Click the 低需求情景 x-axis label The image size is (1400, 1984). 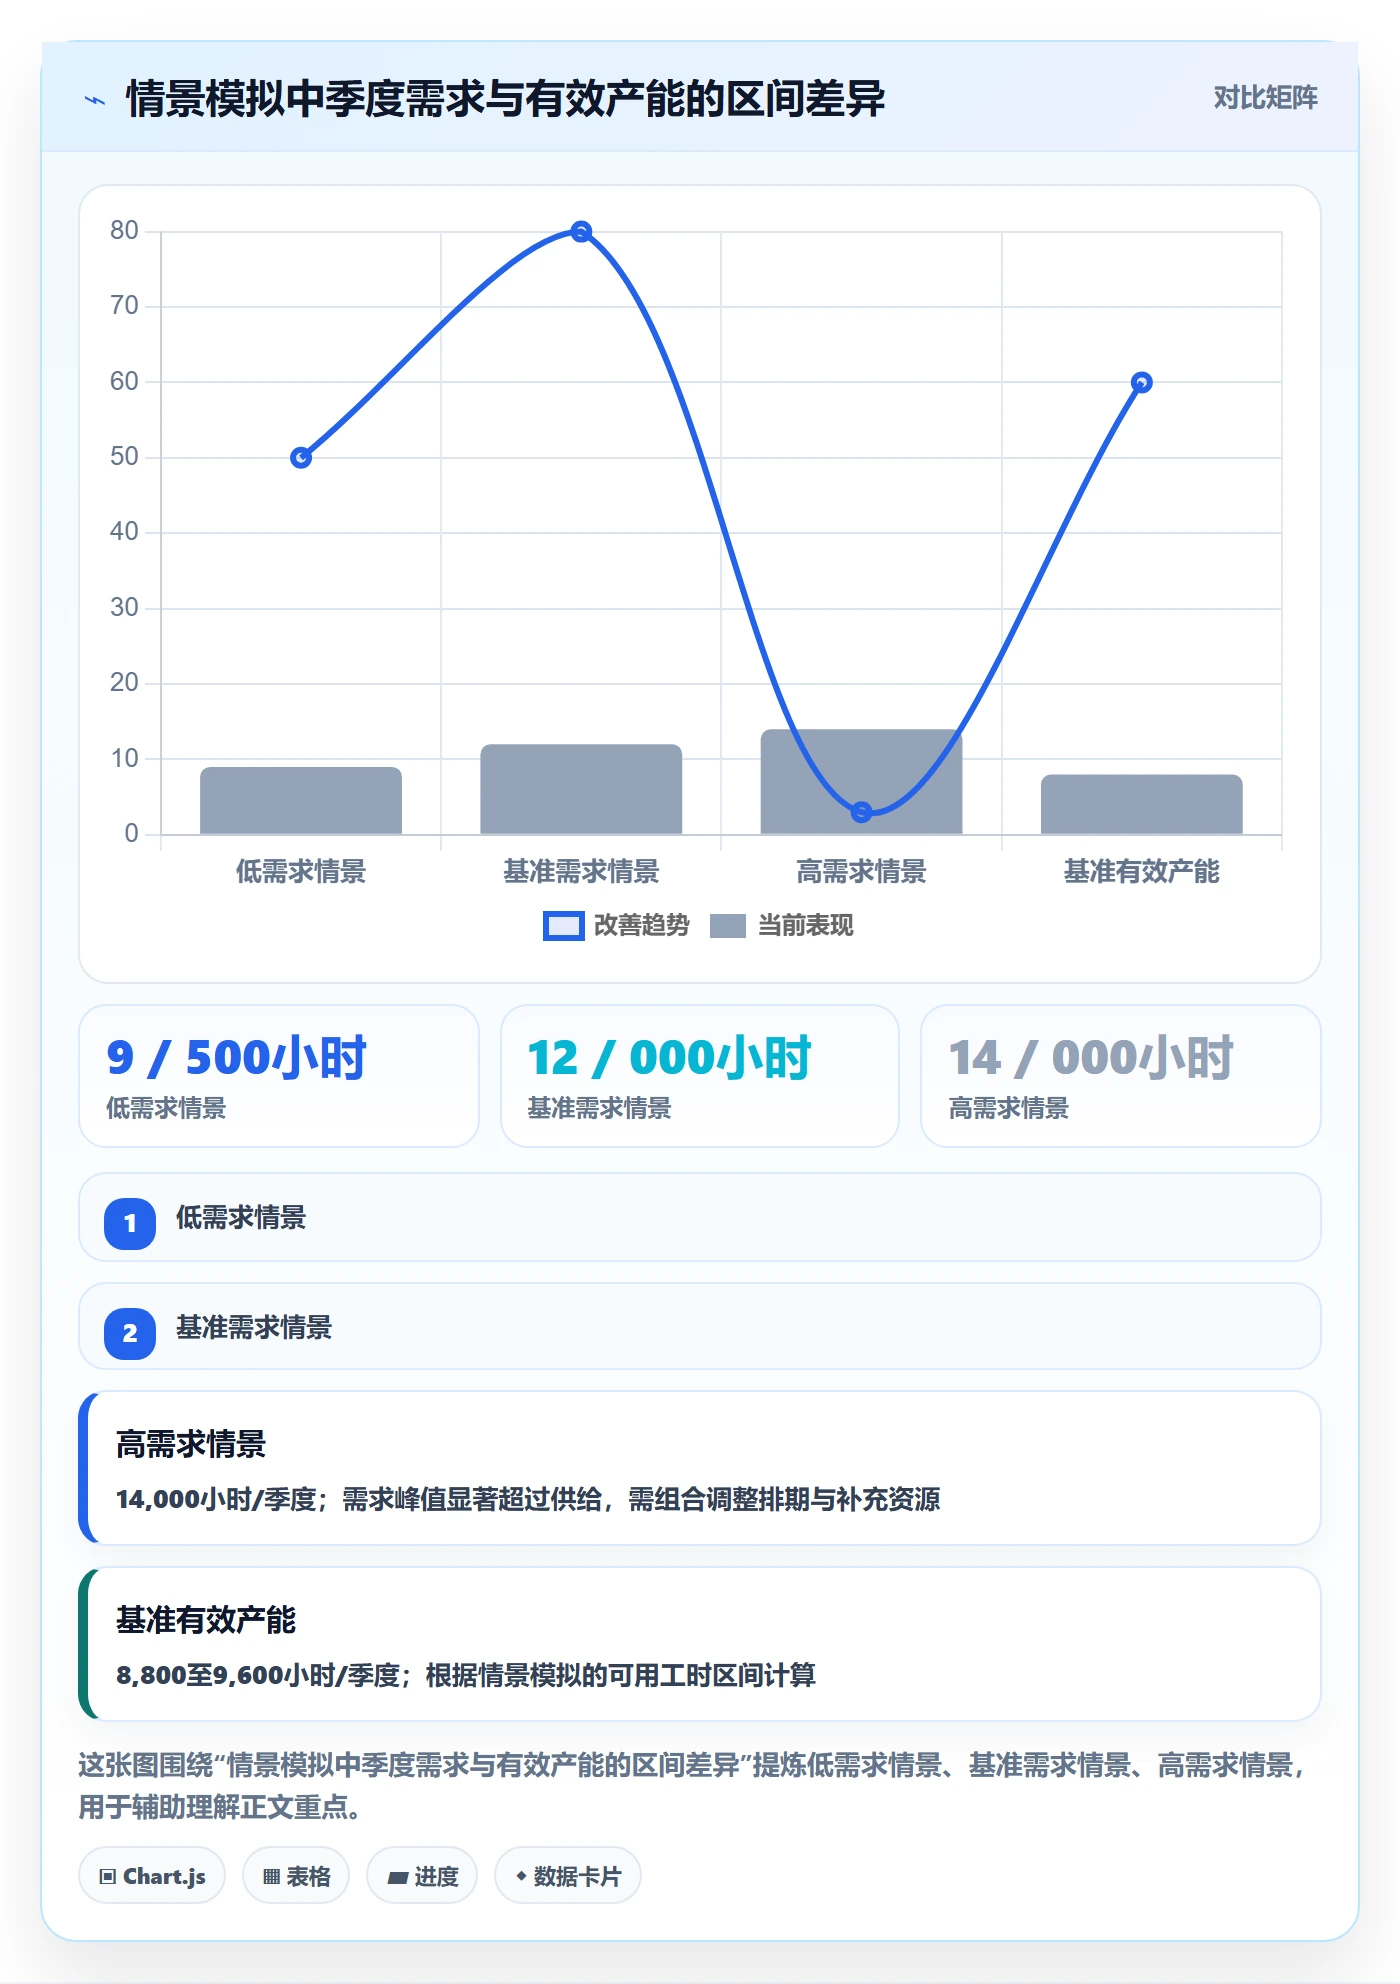(301, 872)
